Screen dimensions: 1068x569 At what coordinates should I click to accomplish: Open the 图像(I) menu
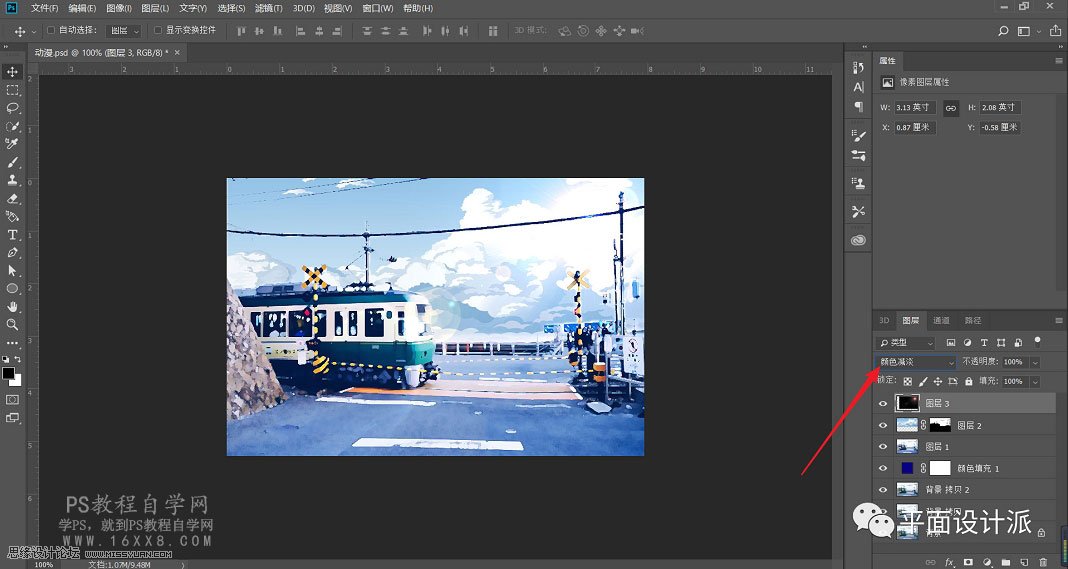pos(119,8)
